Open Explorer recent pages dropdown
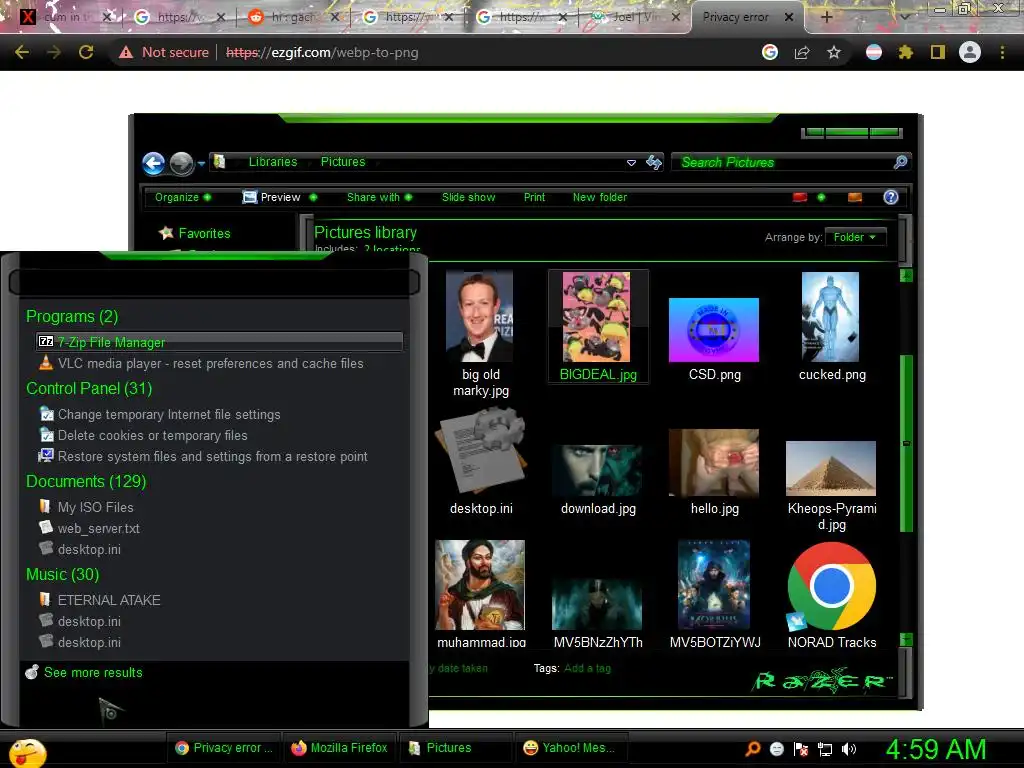This screenshot has width=1024, height=768. point(201,164)
